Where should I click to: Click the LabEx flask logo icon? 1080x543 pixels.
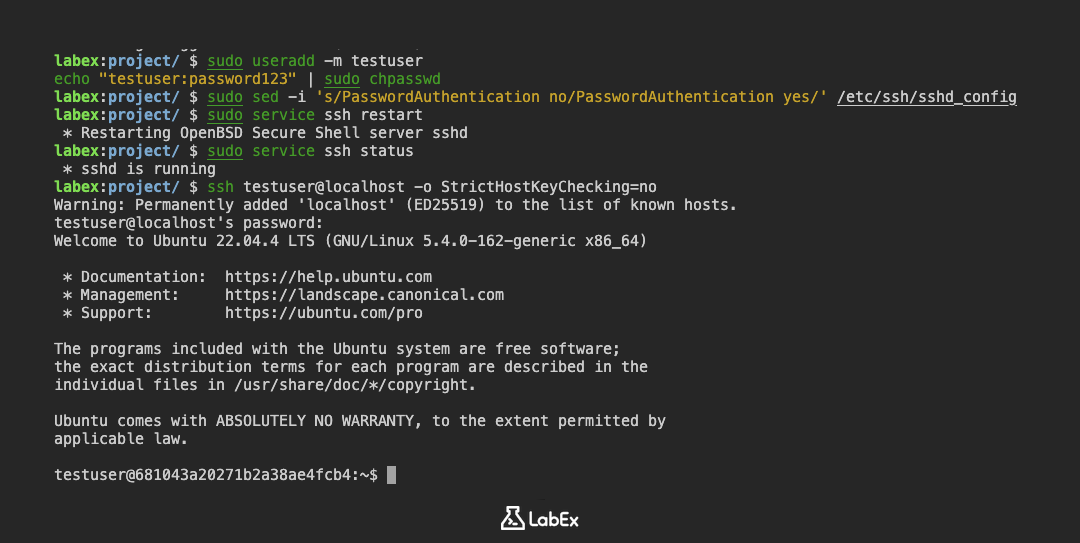(x=512, y=518)
